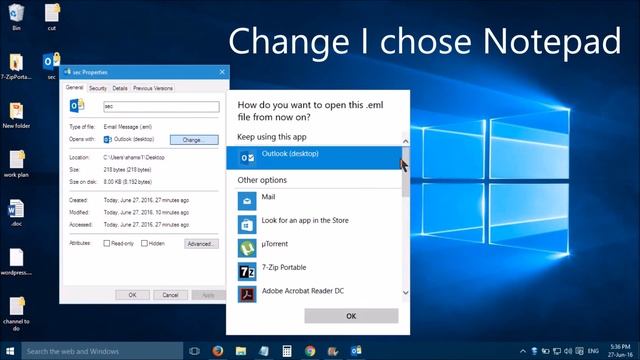Open network status in system tray

(557, 351)
